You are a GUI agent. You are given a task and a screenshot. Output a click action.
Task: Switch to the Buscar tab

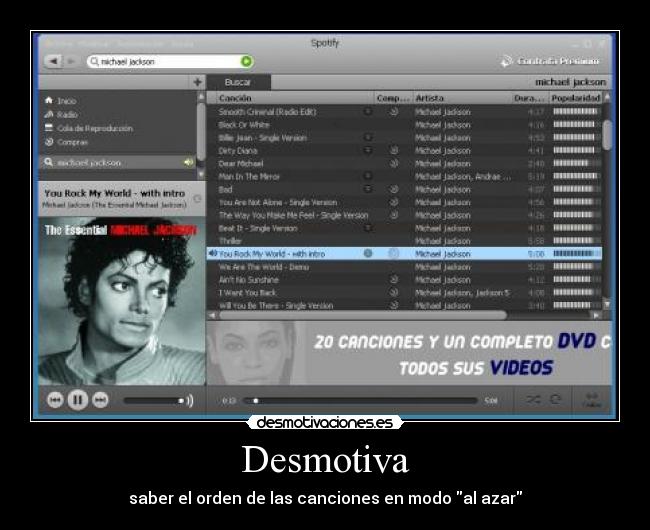pyautogui.click(x=238, y=82)
